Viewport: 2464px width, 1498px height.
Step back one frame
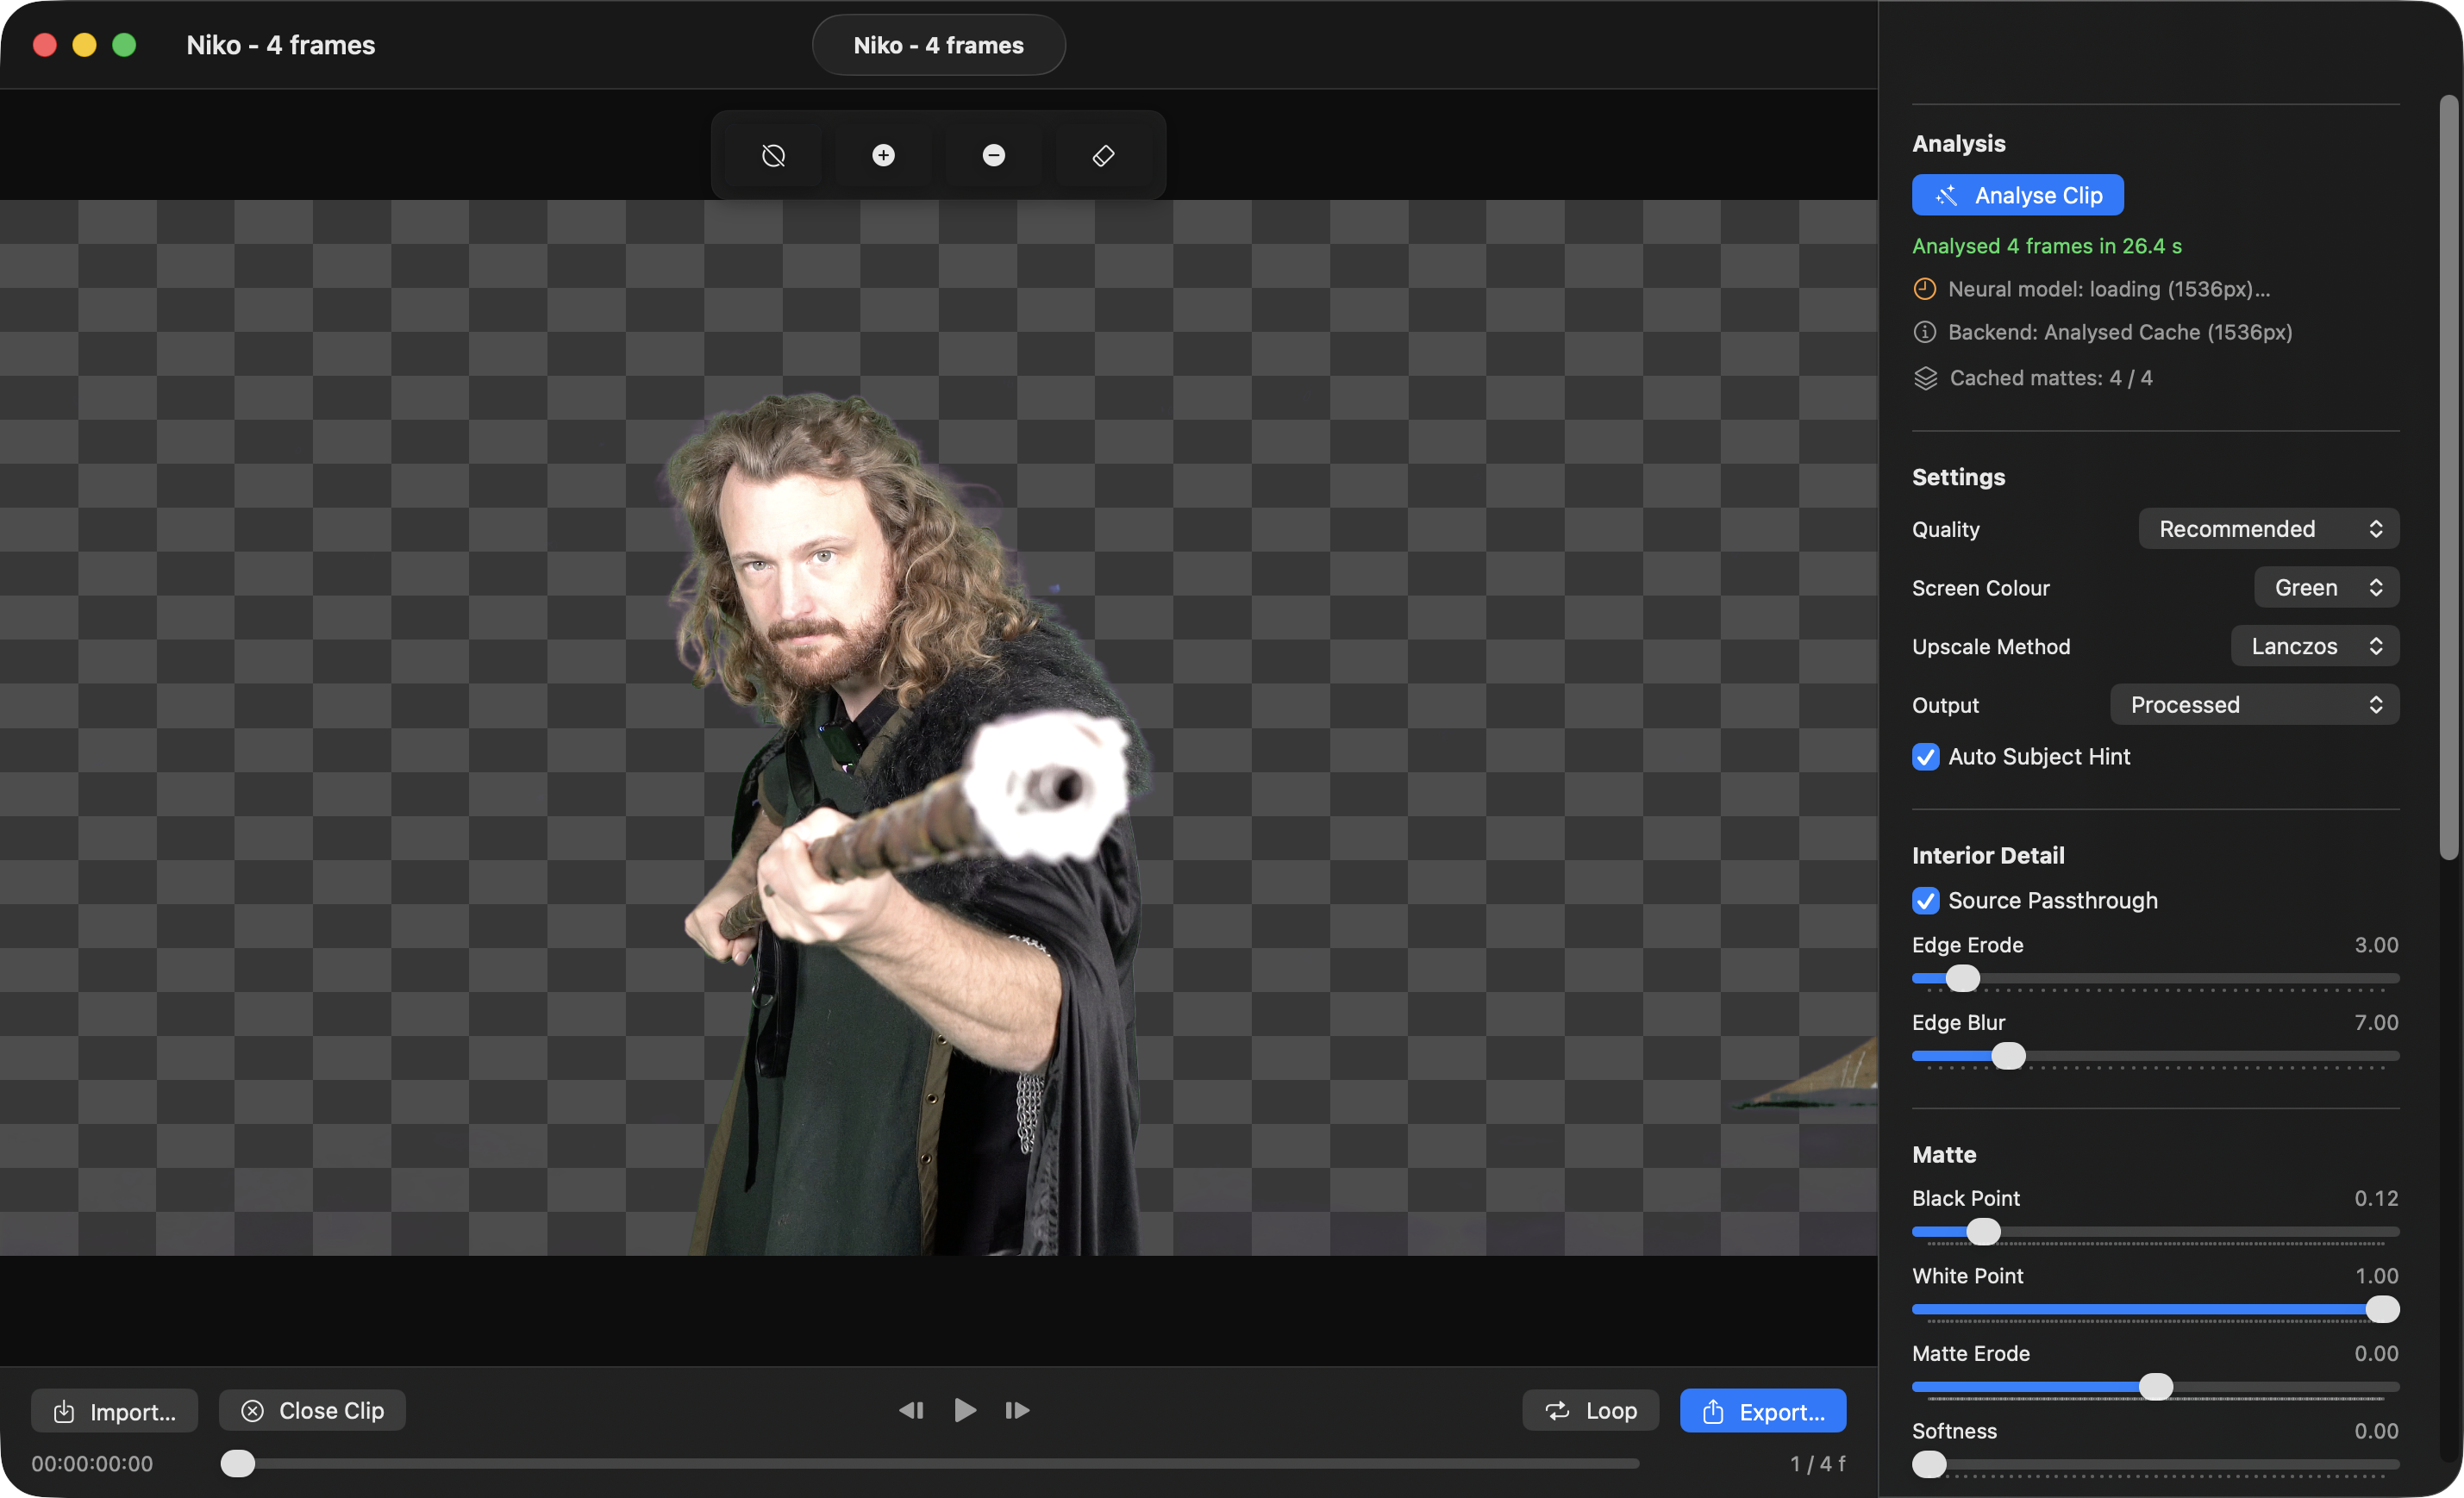point(911,1410)
